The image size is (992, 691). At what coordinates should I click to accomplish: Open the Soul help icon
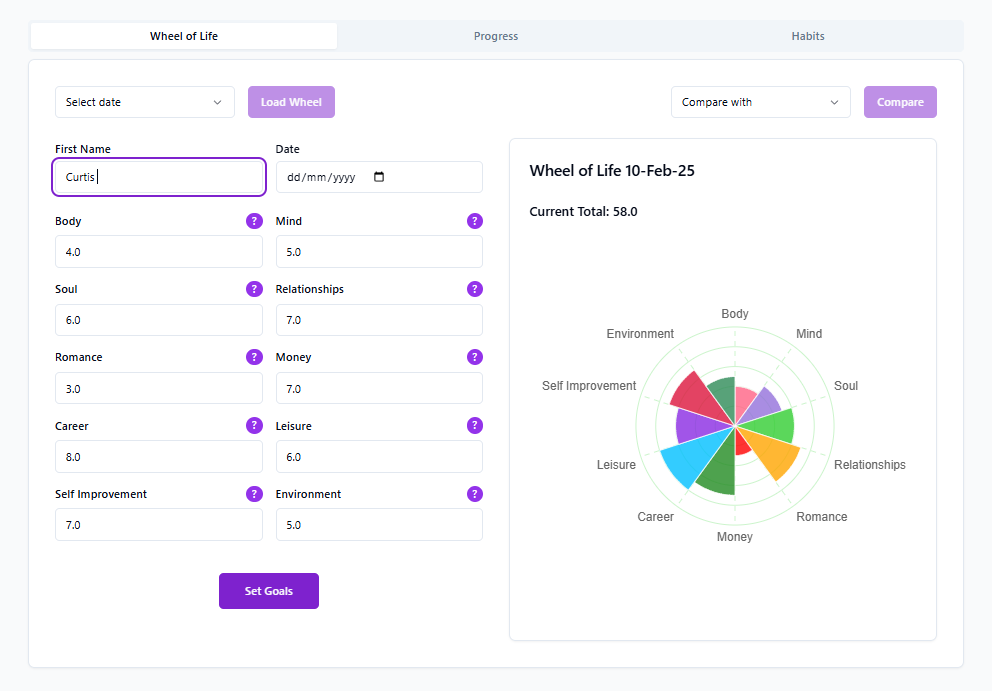[x=254, y=289]
